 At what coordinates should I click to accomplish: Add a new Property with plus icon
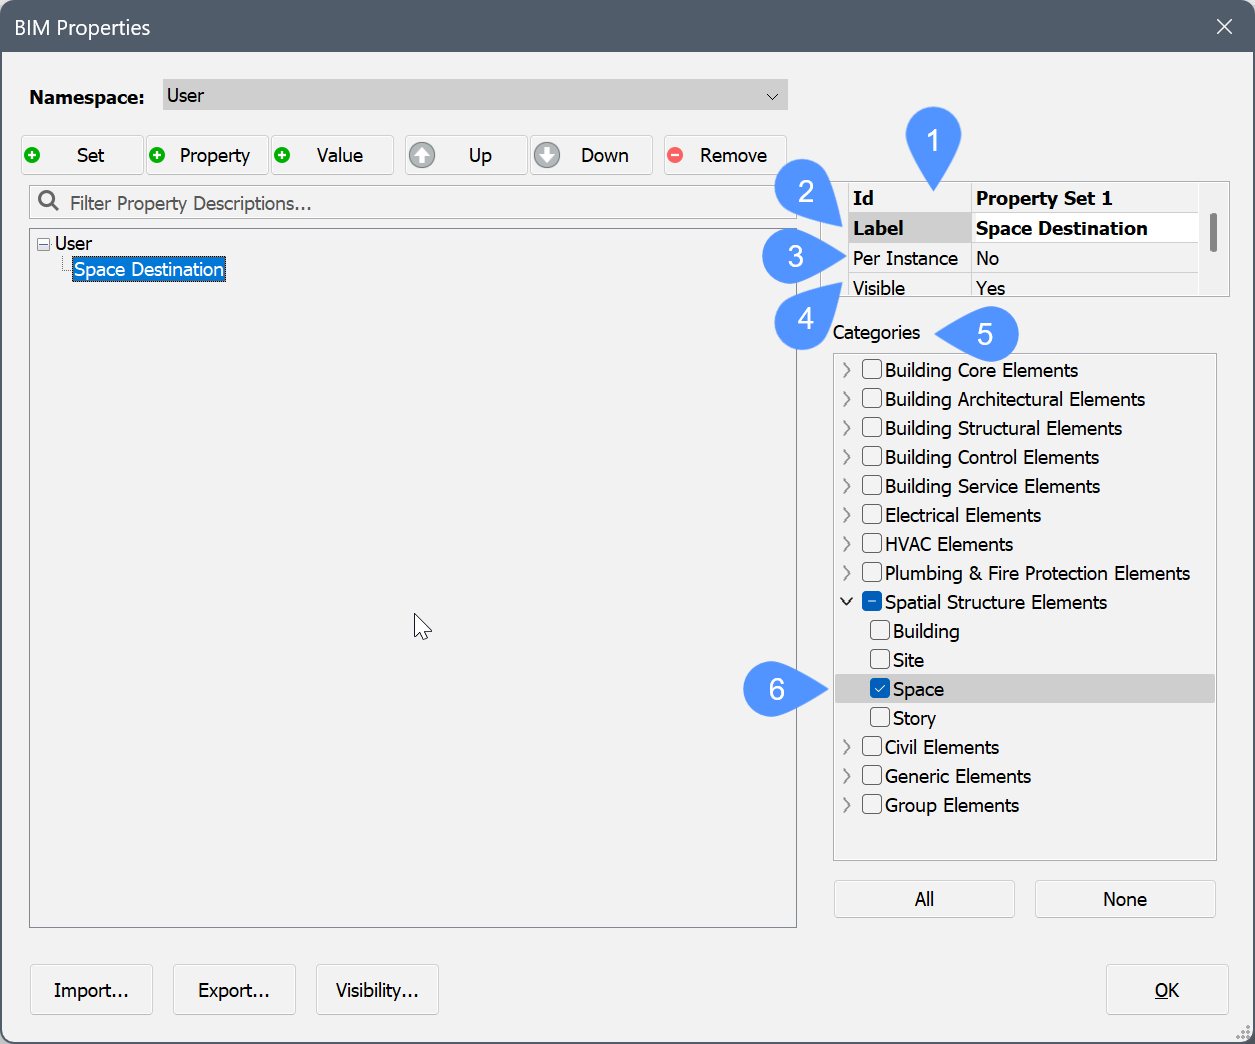coord(207,155)
